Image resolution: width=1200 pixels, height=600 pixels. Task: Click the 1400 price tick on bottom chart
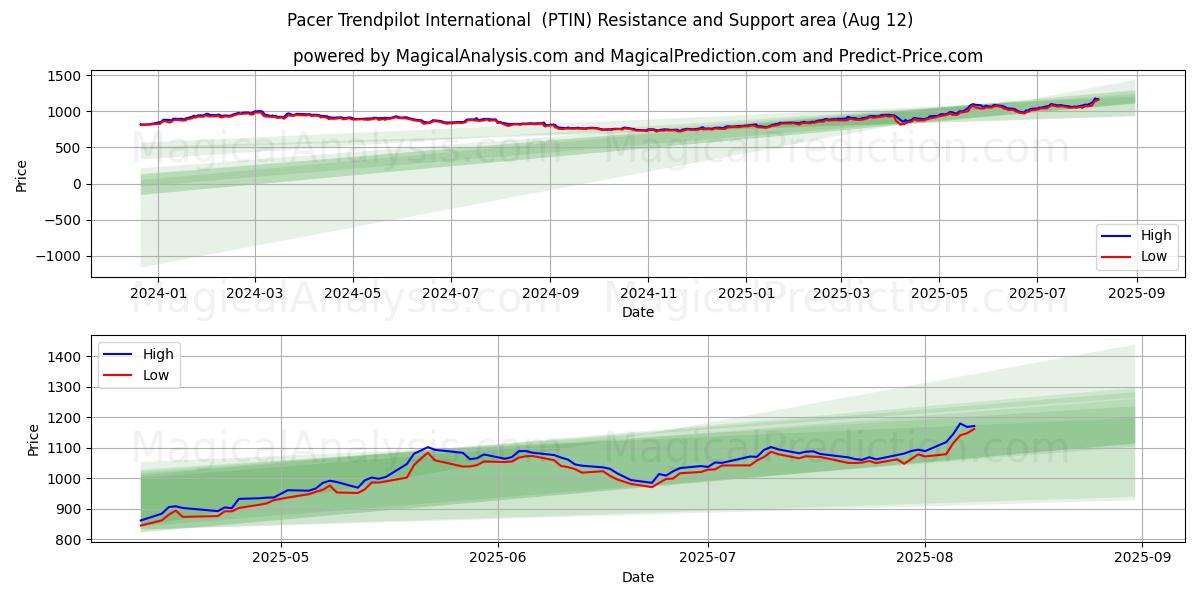[65, 357]
